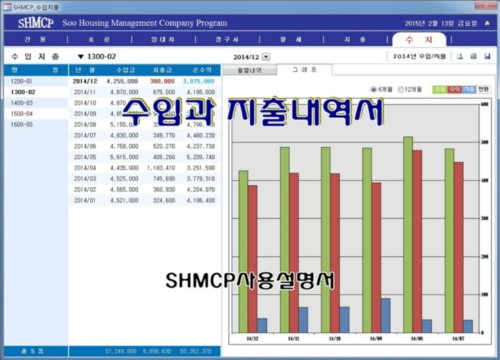Click the 14/12 label on chart axis
Viewport: 500px width, 360px height.
click(x=252, y=339)
